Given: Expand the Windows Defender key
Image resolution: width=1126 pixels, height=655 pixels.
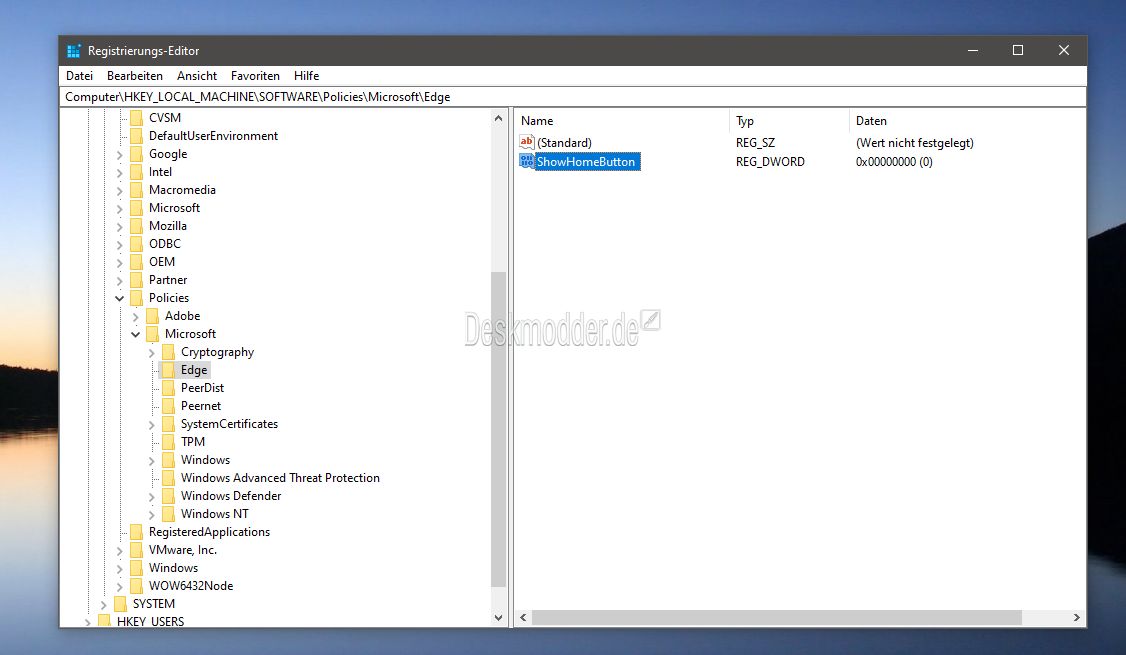Looking at the screenshot, I should pos(152,496).
